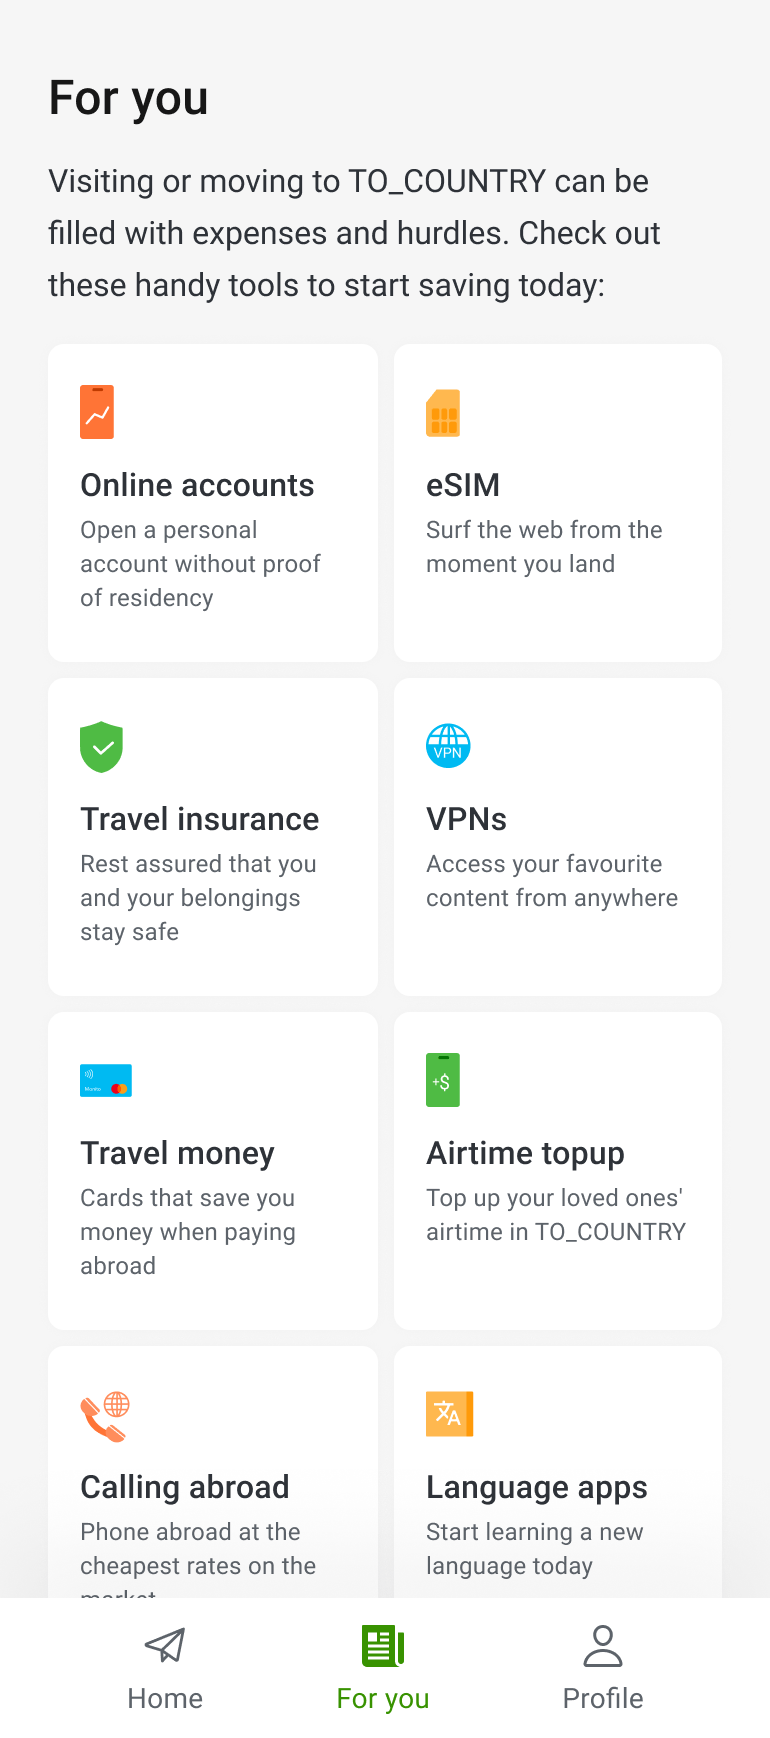
Task: Switch to the Home tab label
Action: (x=165, y=1698)
